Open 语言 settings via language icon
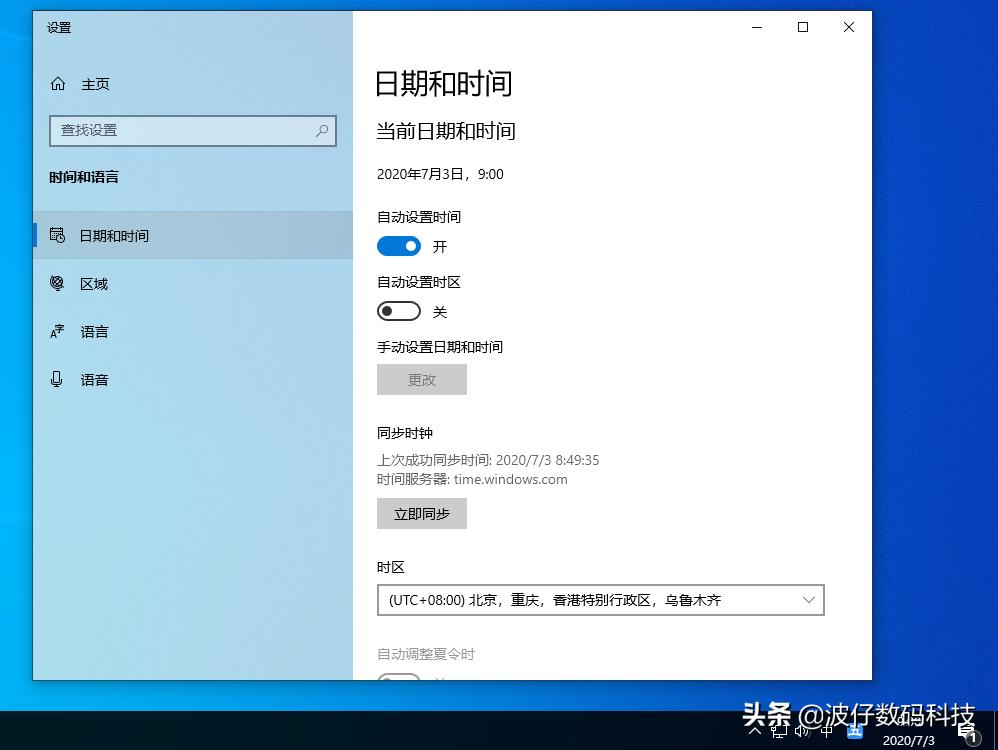Viewport: 998px width, 750px height. tap(57, 332)
